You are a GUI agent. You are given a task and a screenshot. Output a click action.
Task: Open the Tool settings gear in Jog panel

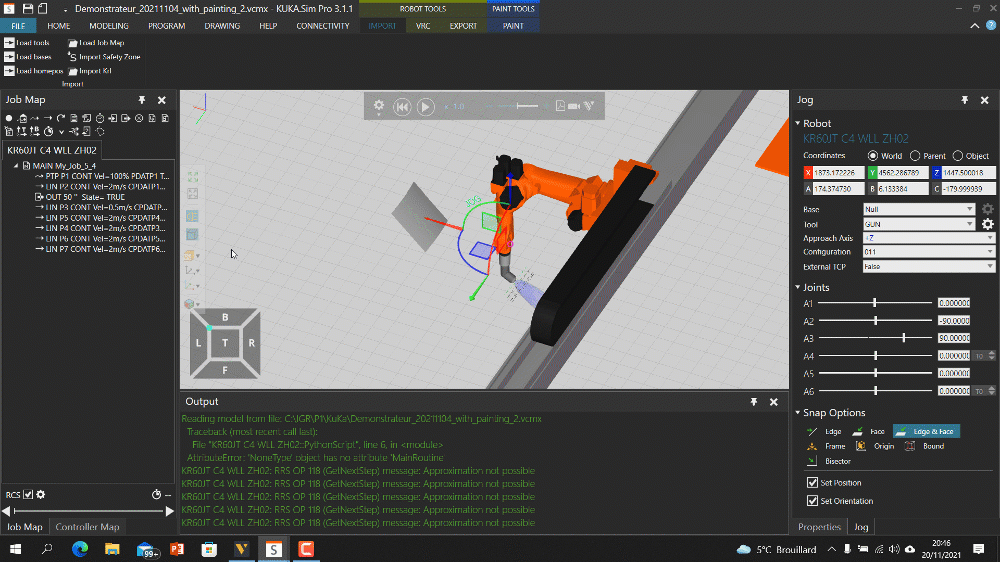987,224
